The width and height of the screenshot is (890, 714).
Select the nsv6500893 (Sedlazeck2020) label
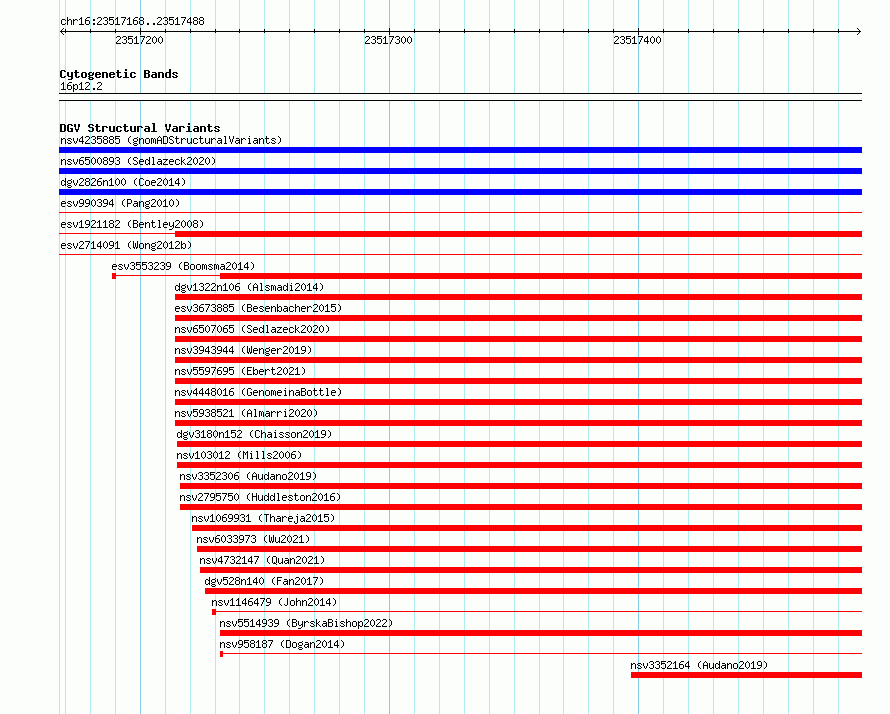[x=138, y=161]
